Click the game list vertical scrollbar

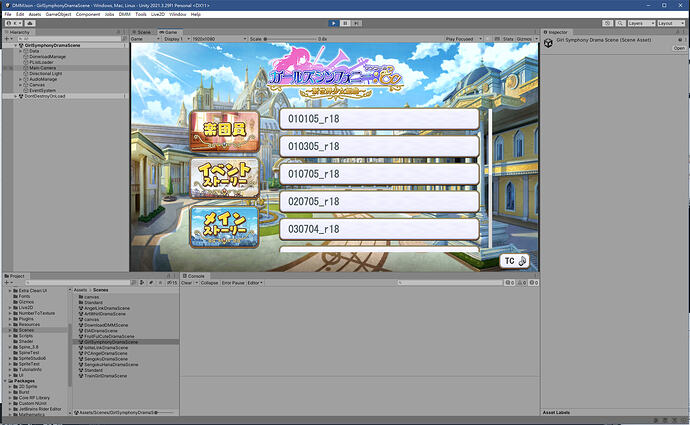[x=490, y=178]
